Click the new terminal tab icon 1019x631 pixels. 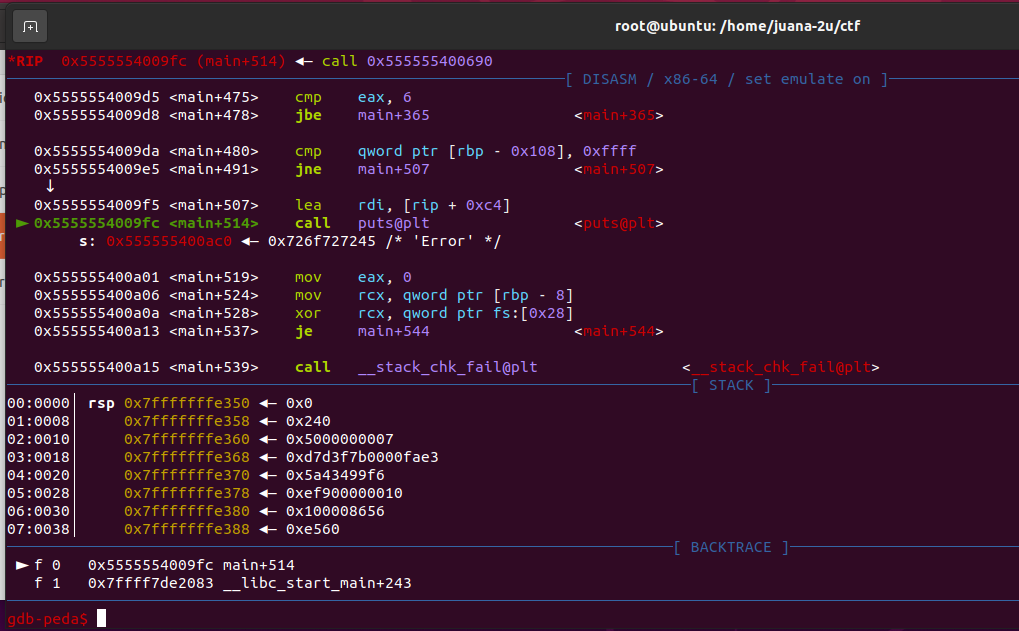tap(30, 26)
